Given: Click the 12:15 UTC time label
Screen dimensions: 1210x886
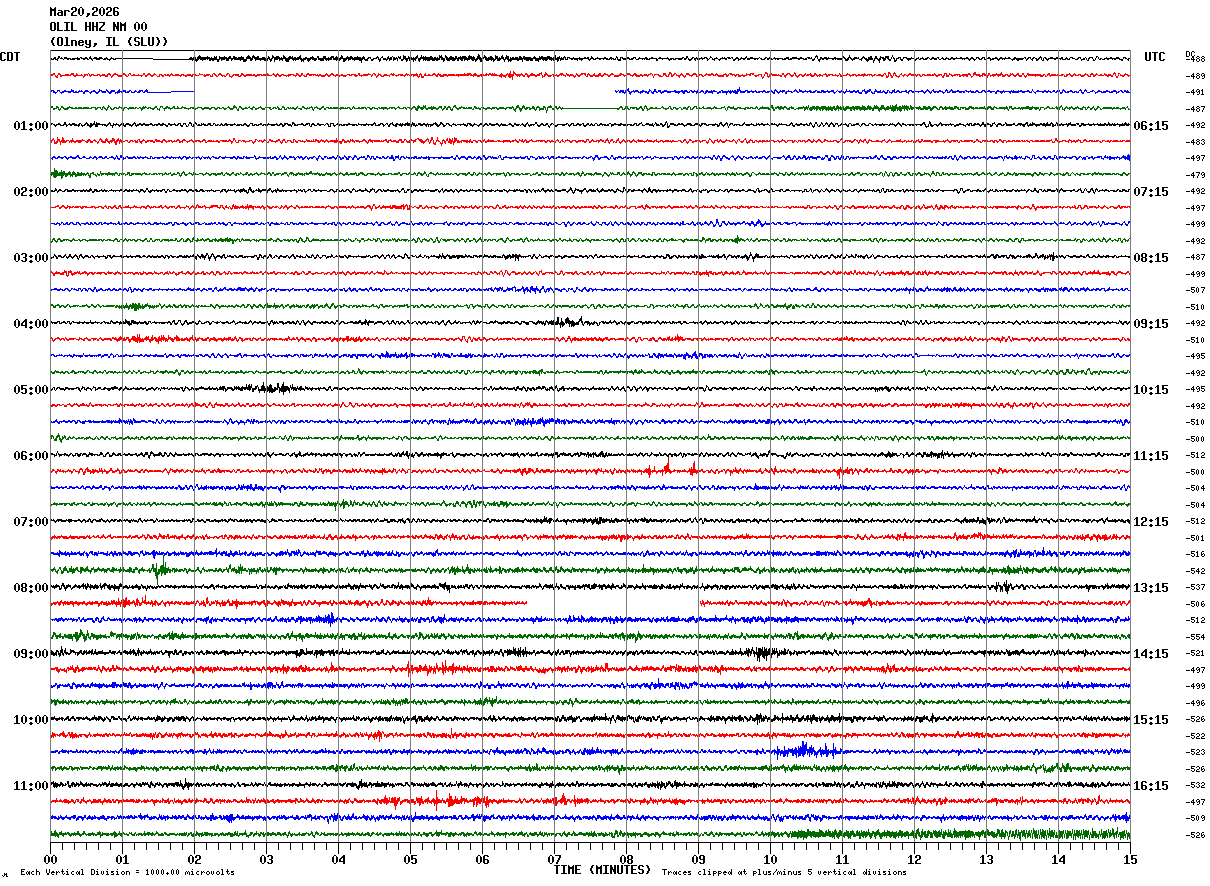Looking at the screenshot, I should [x=1151, y=522].
